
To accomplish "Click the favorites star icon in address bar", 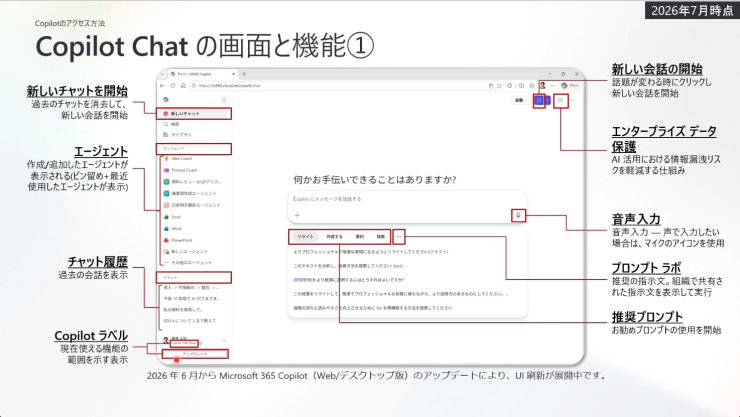I will pyautogui.click(x=499, y=86).
